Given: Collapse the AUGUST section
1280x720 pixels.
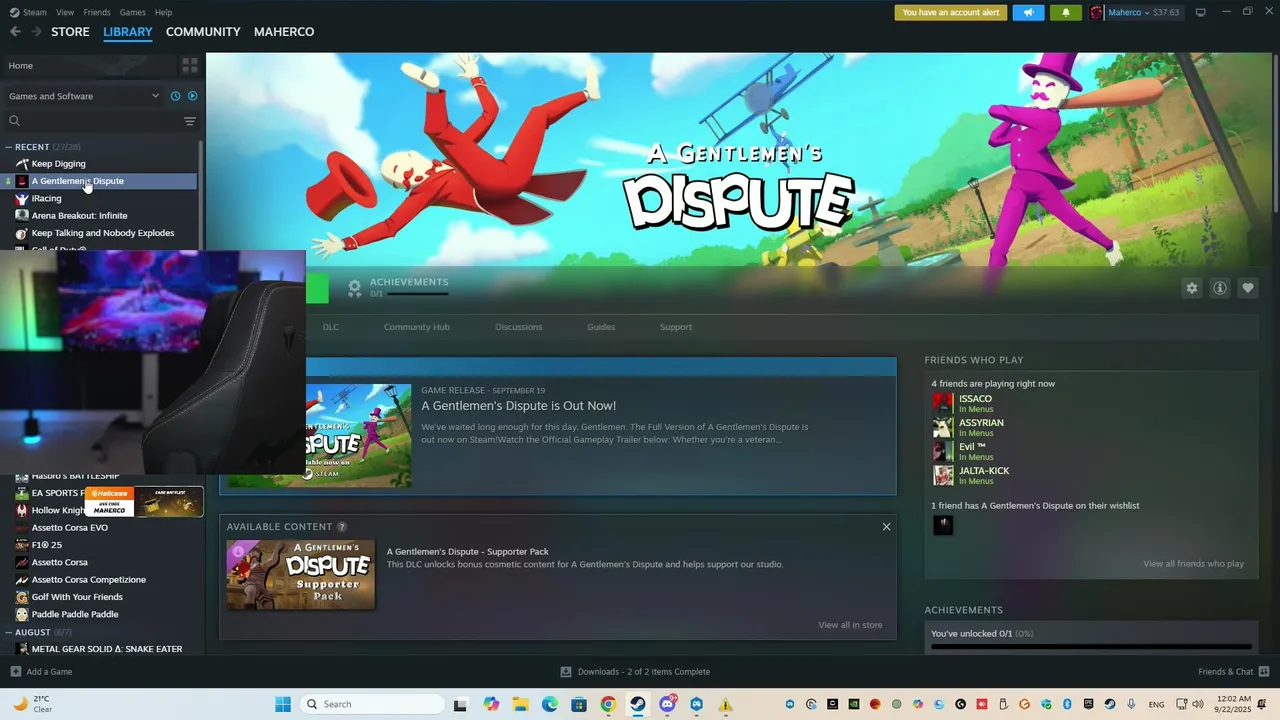Looking at the screenshot, I should click(8, 632).
